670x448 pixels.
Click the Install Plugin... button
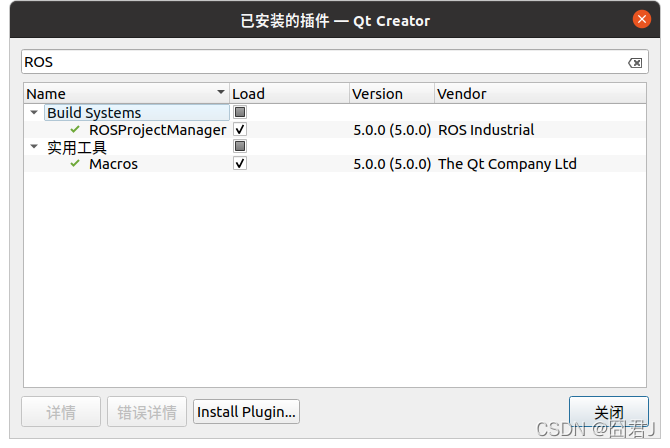(x=246, y=412)
